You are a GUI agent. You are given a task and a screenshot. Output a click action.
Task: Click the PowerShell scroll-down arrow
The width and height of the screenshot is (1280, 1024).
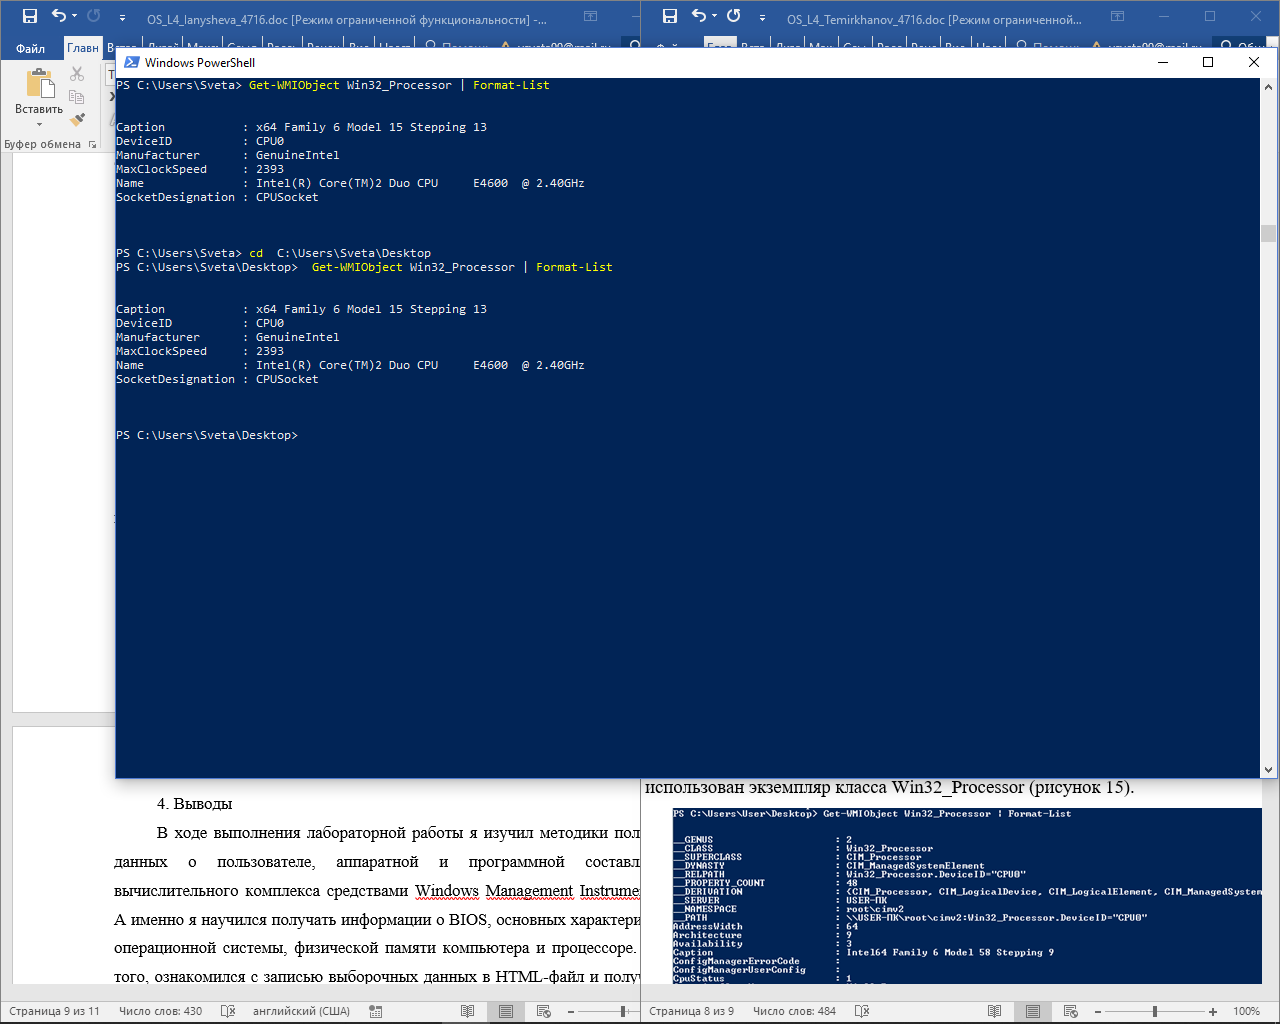(x=1268, y=770)
